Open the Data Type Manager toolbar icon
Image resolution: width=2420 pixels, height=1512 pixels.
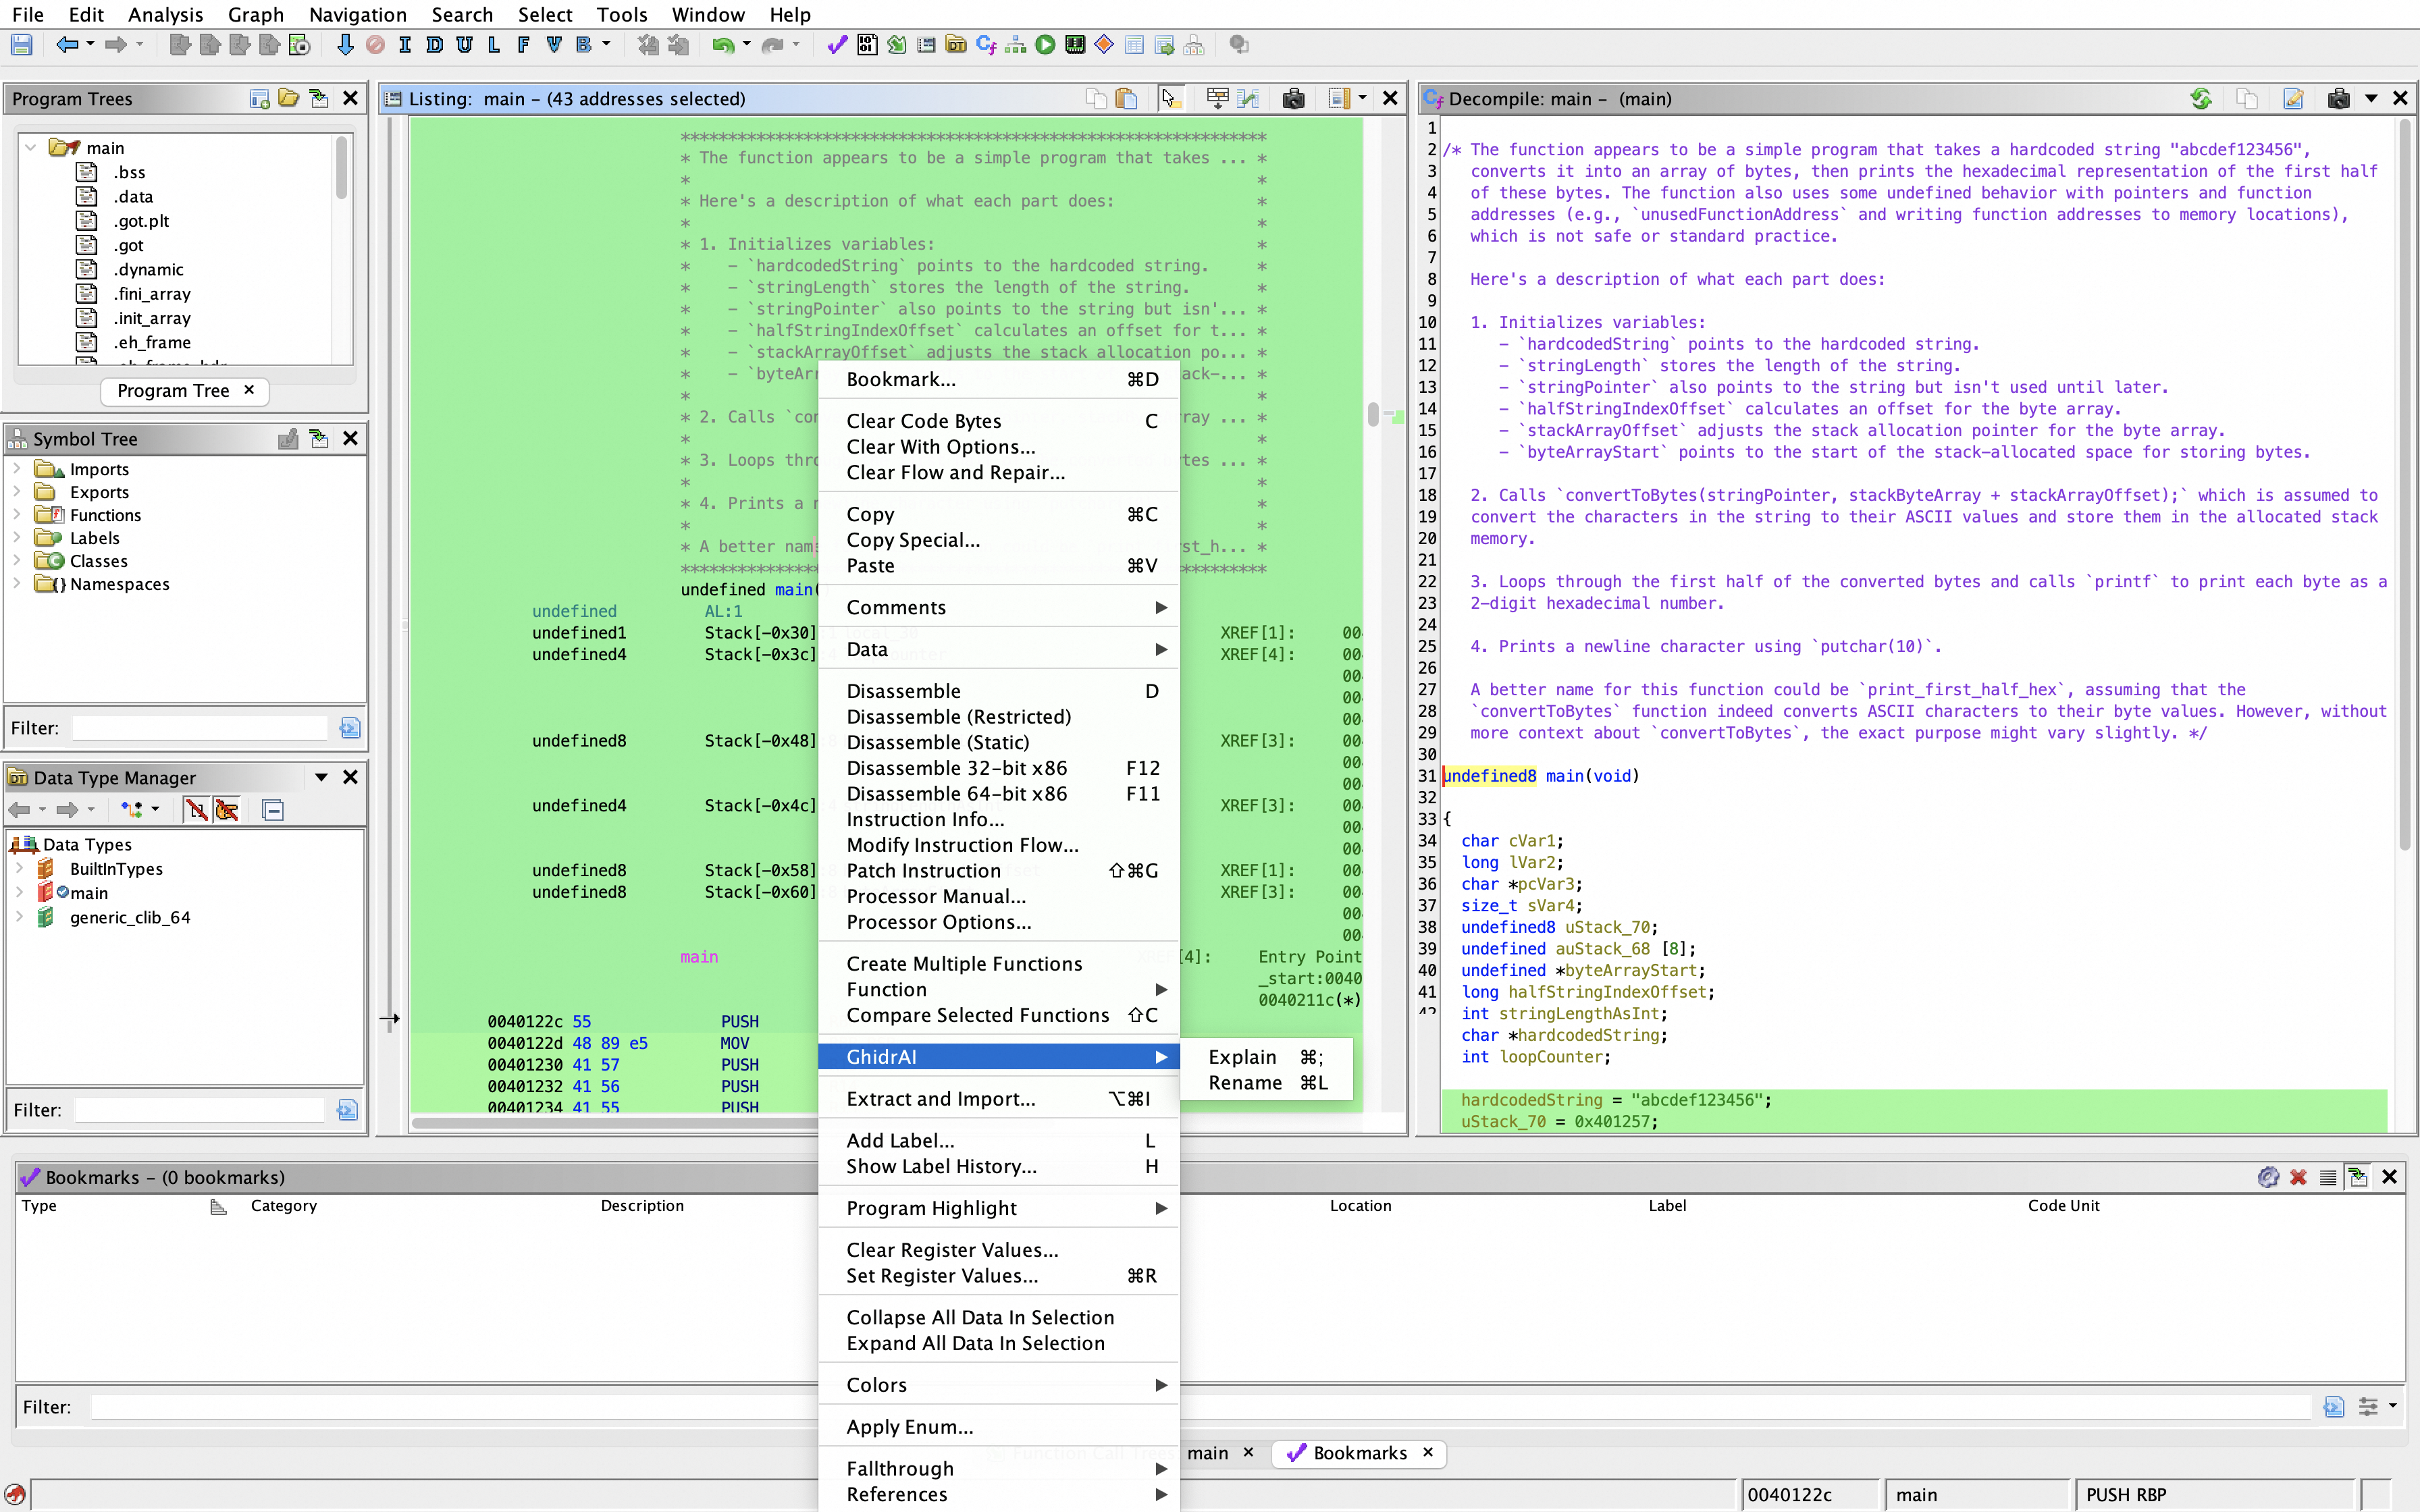[956, 45]
